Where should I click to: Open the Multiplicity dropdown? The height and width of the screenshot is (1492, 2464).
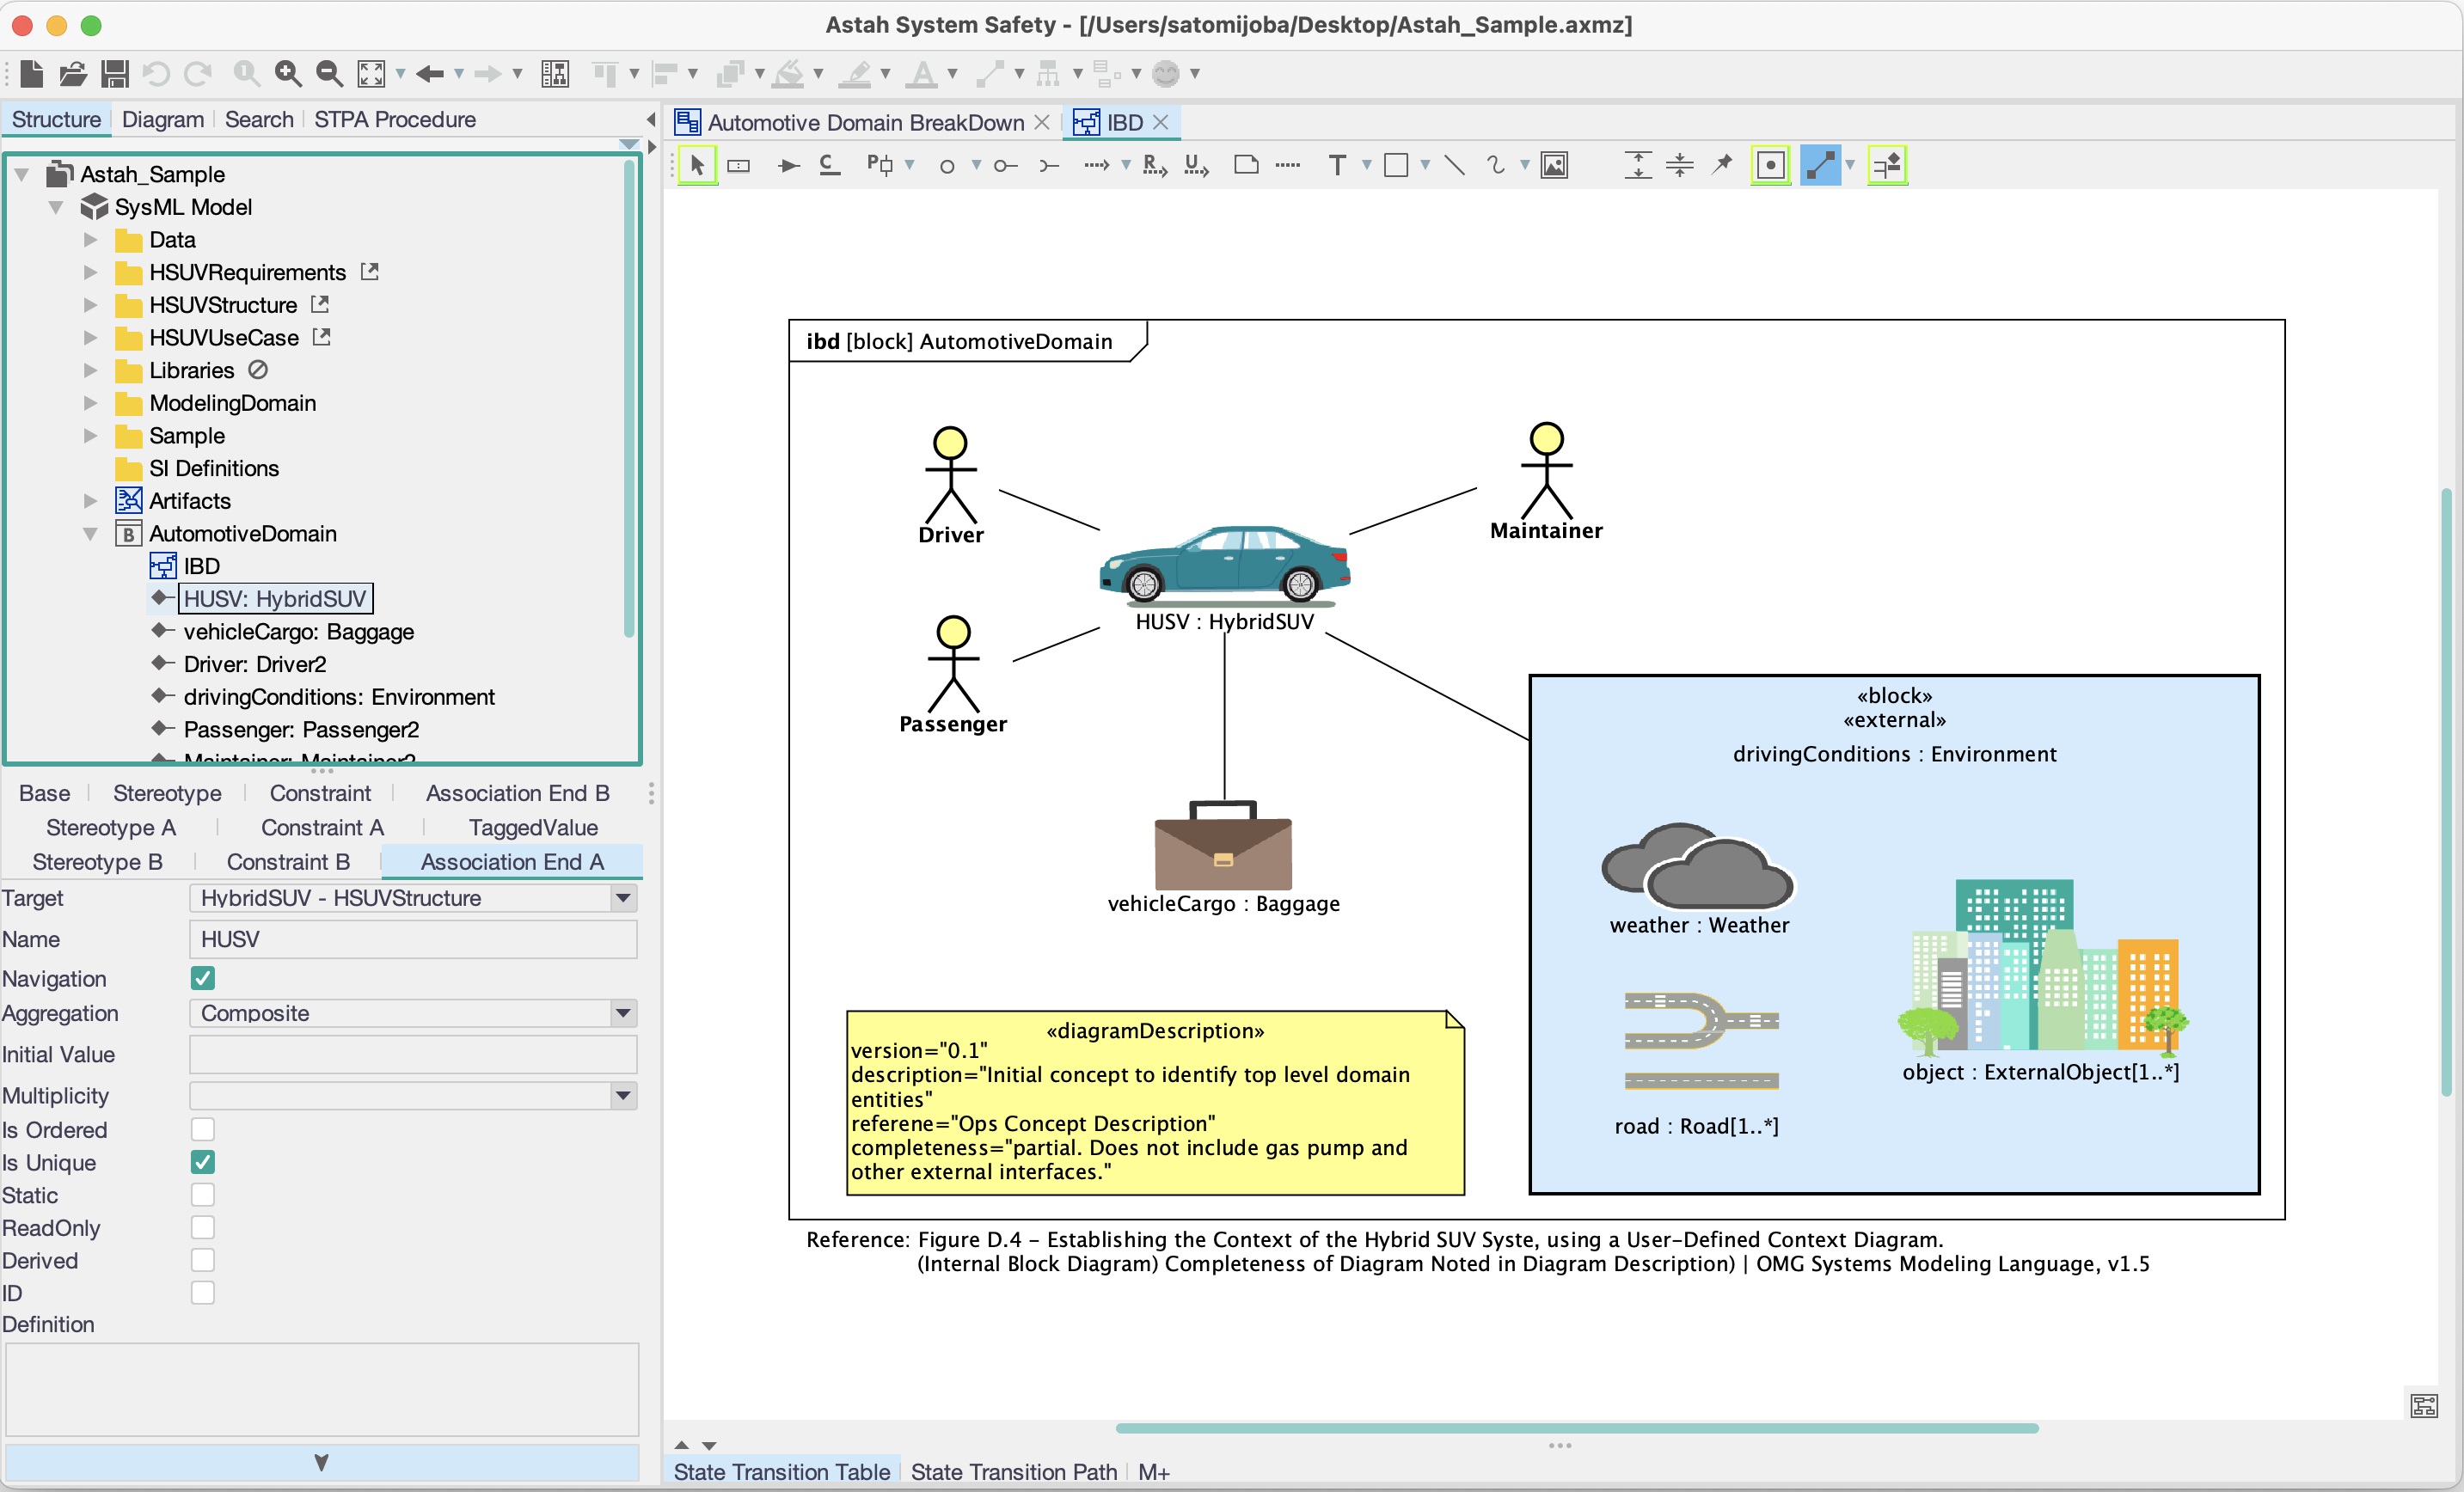tap(623, 1095)
